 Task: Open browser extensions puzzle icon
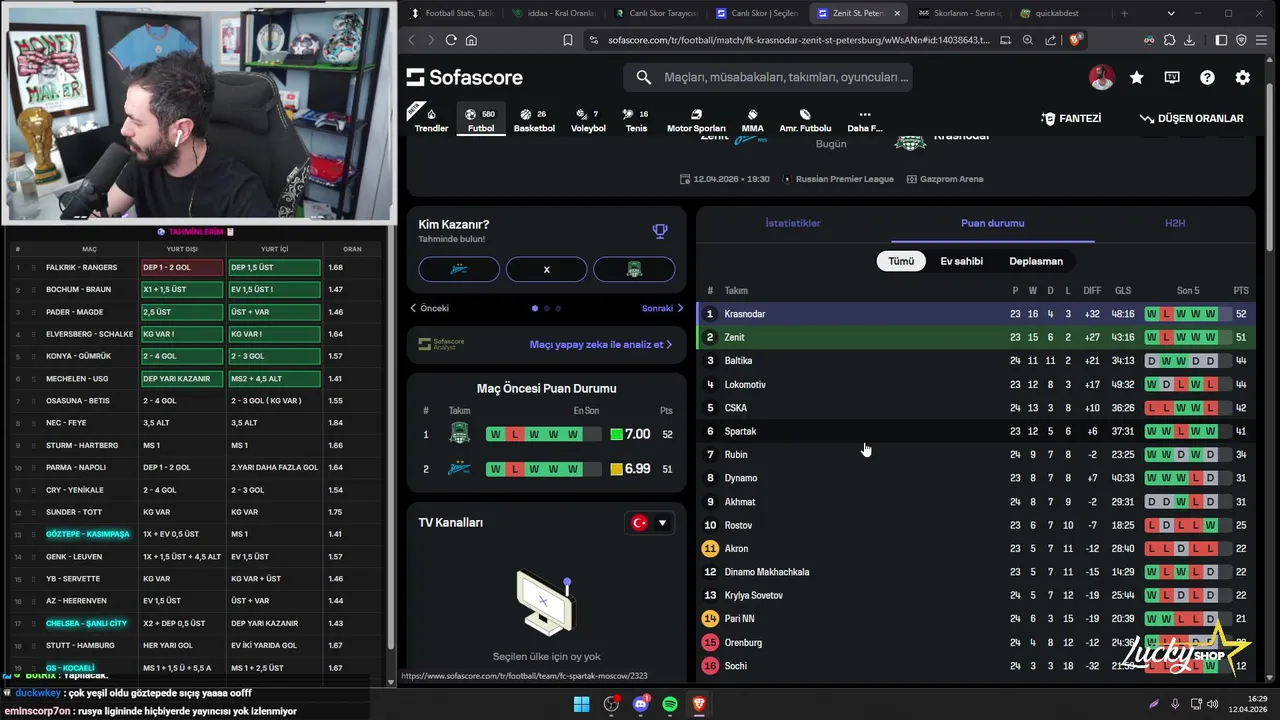(1169, 40)
